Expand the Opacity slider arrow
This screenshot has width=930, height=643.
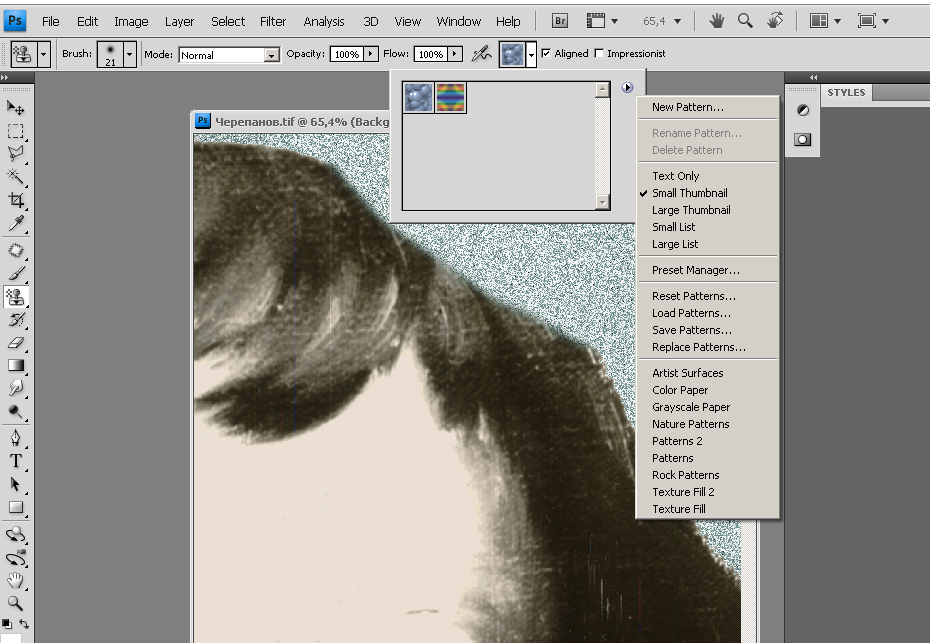(372, 54)
